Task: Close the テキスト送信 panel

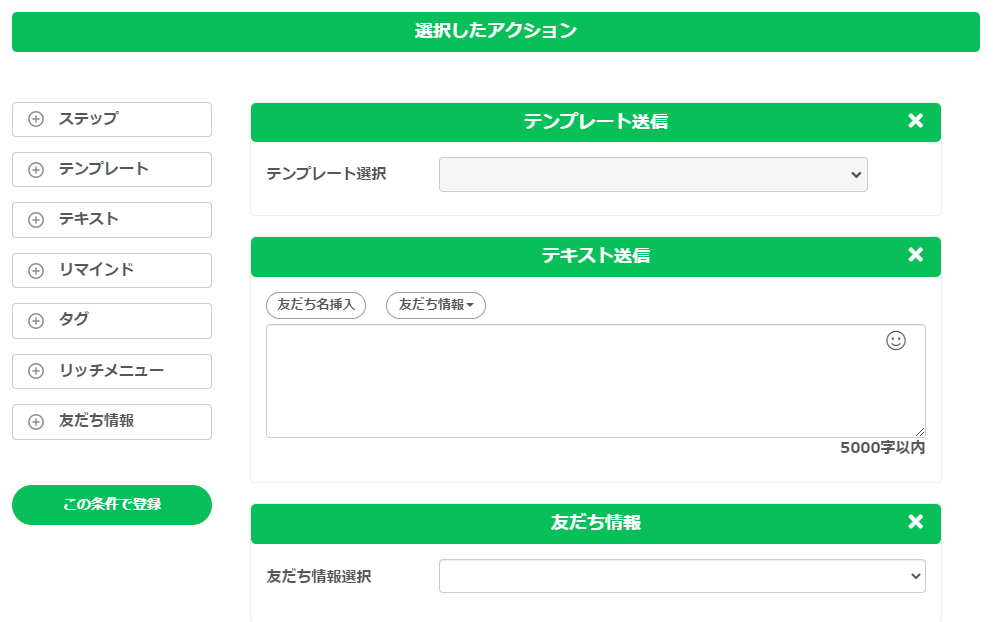Action: 915,255
